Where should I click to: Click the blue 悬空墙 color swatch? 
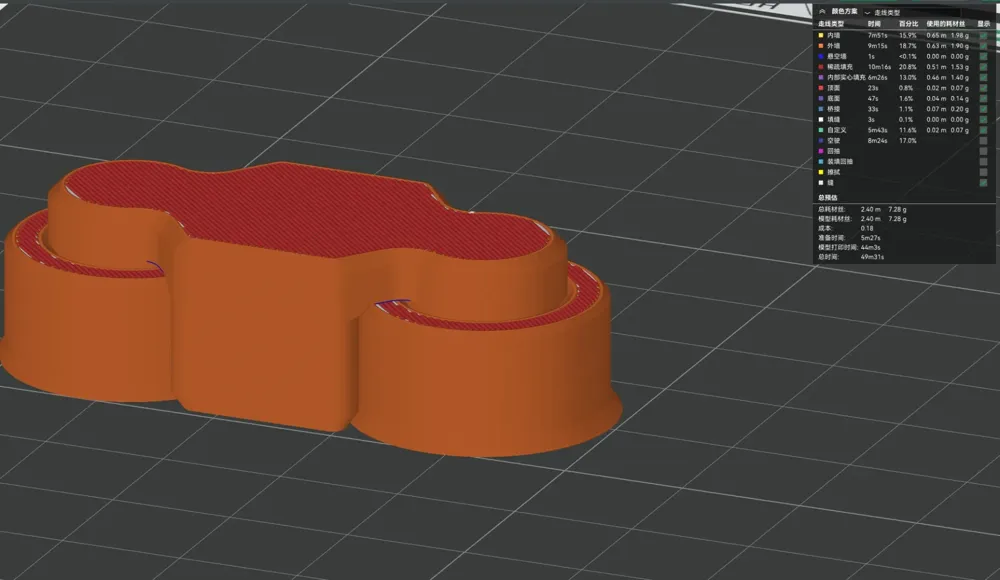click(821, 57)
